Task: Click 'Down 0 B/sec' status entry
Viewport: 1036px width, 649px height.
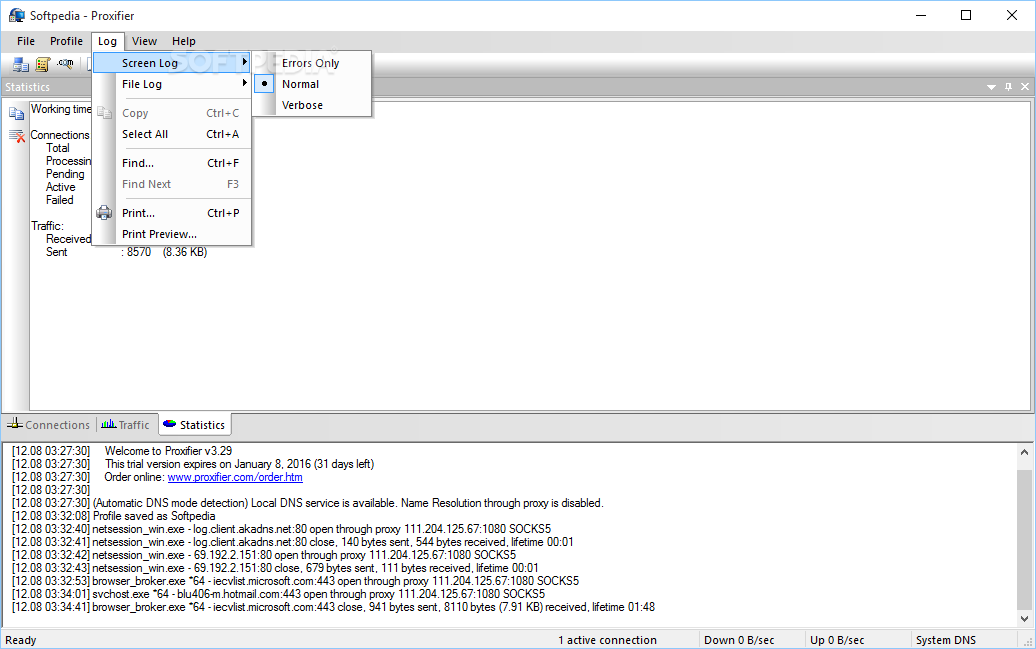Action: (x=739, y=640)
